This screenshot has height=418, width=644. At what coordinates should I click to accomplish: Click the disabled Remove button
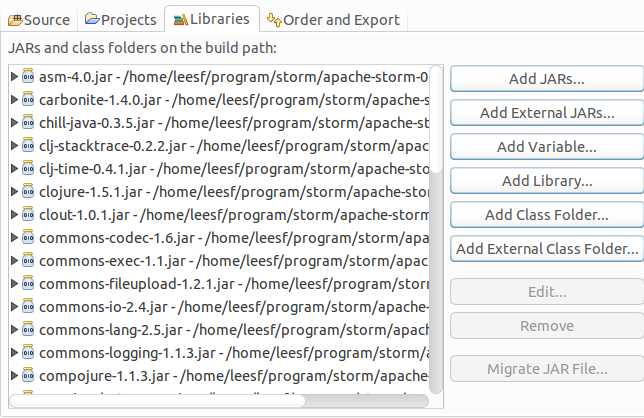tap(547, 326)
